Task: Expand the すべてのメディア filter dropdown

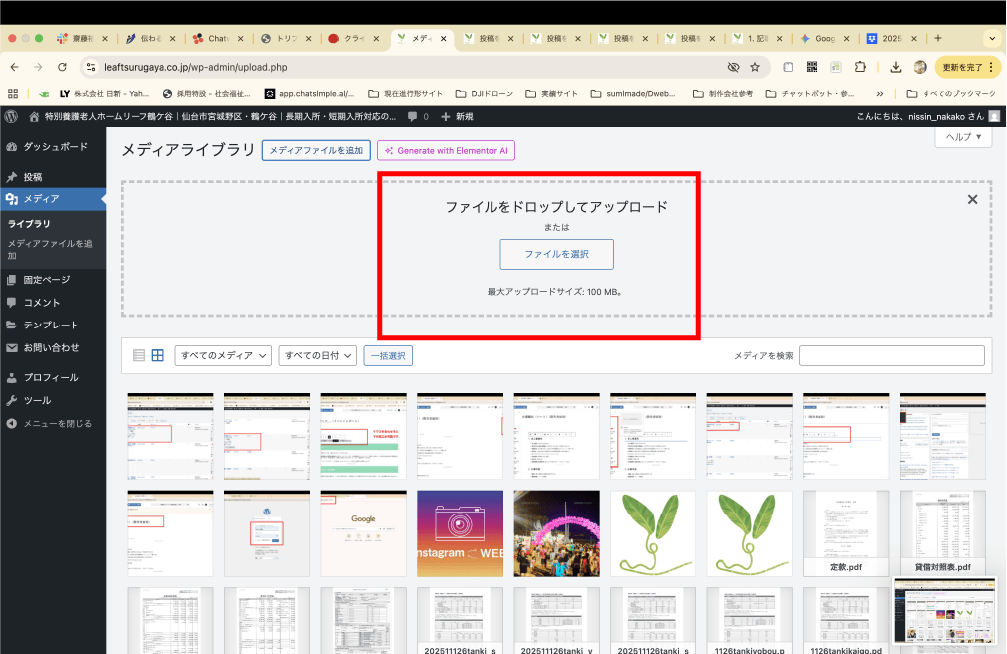Action: (x=223, y=355)
